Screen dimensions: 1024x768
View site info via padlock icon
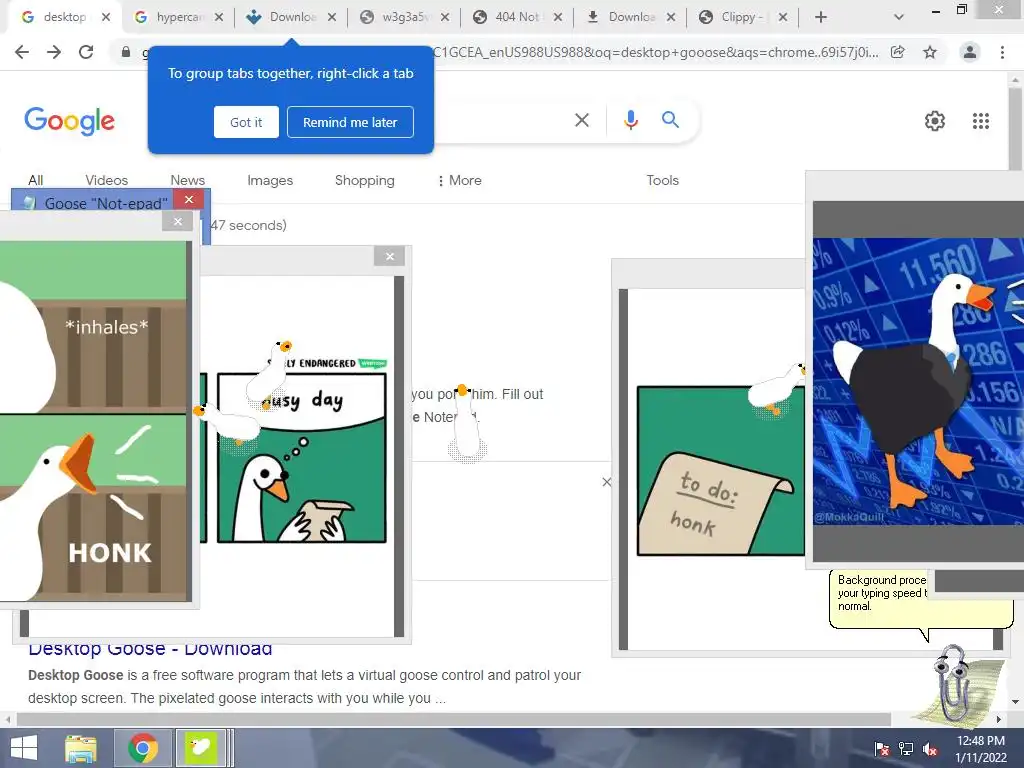(x=125, y=52)
